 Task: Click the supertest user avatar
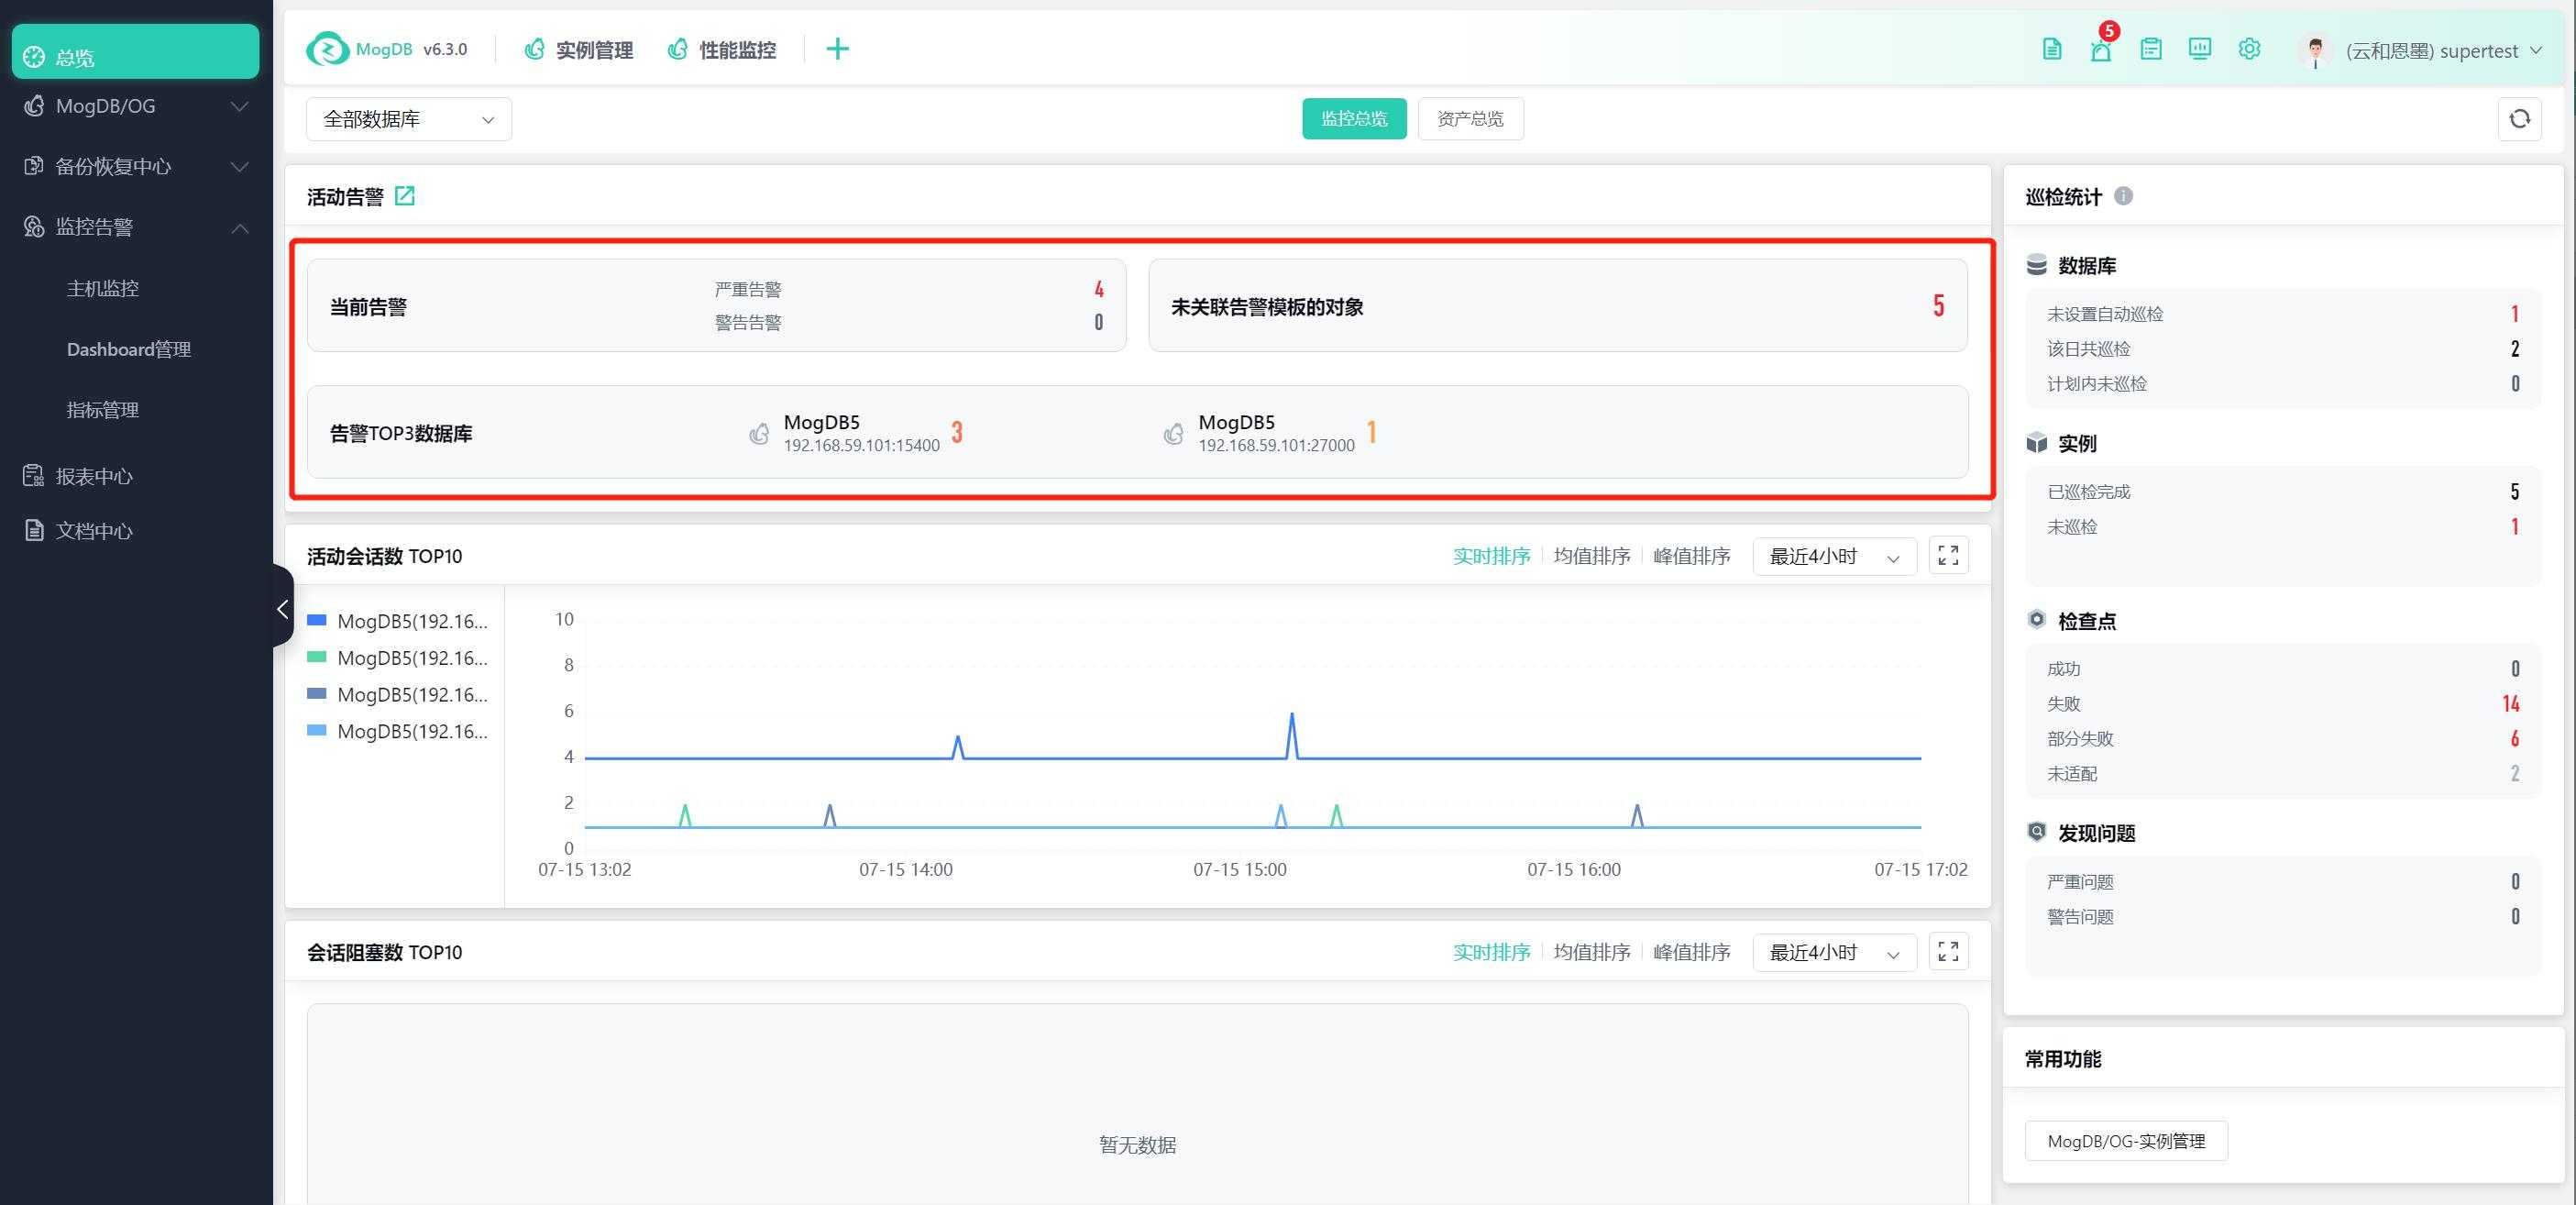(2314, 50)
